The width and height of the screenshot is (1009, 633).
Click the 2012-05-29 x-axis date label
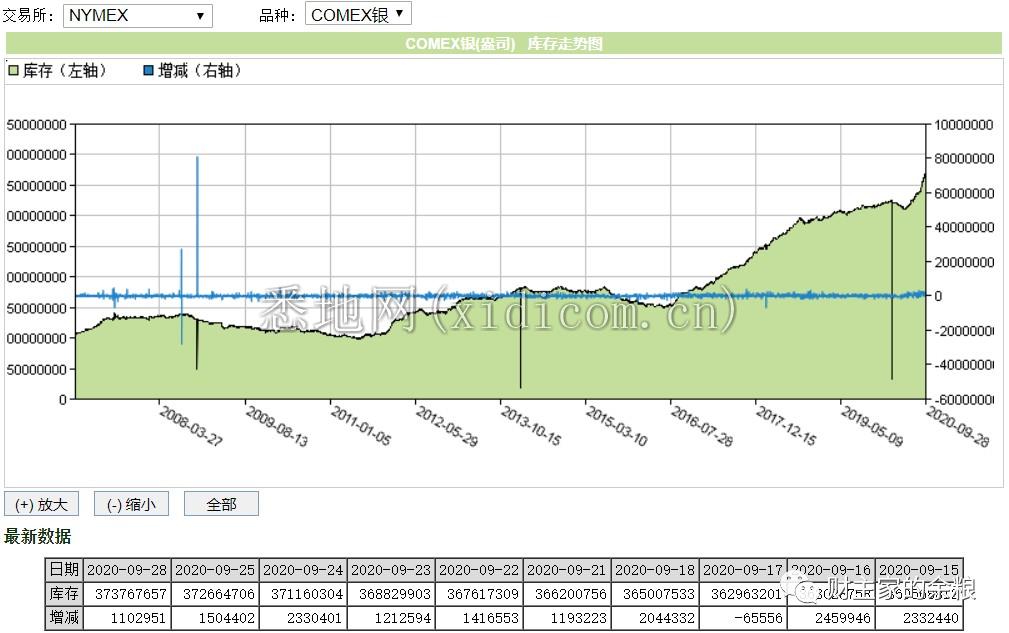[447, 426]
